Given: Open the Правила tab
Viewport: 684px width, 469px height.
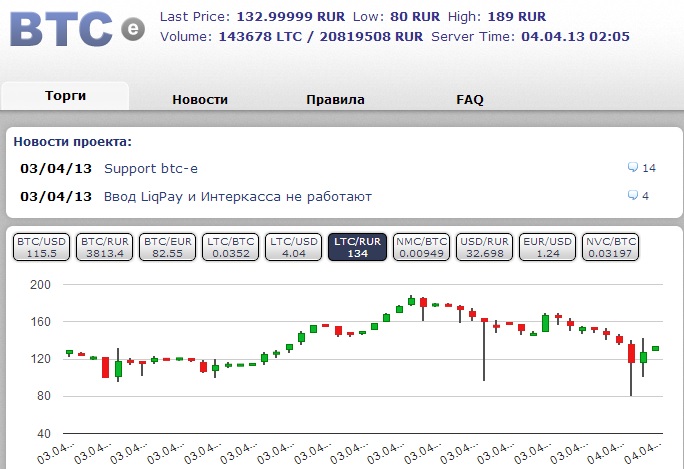Looking at the screenshot, I should (x=335, y=99).
